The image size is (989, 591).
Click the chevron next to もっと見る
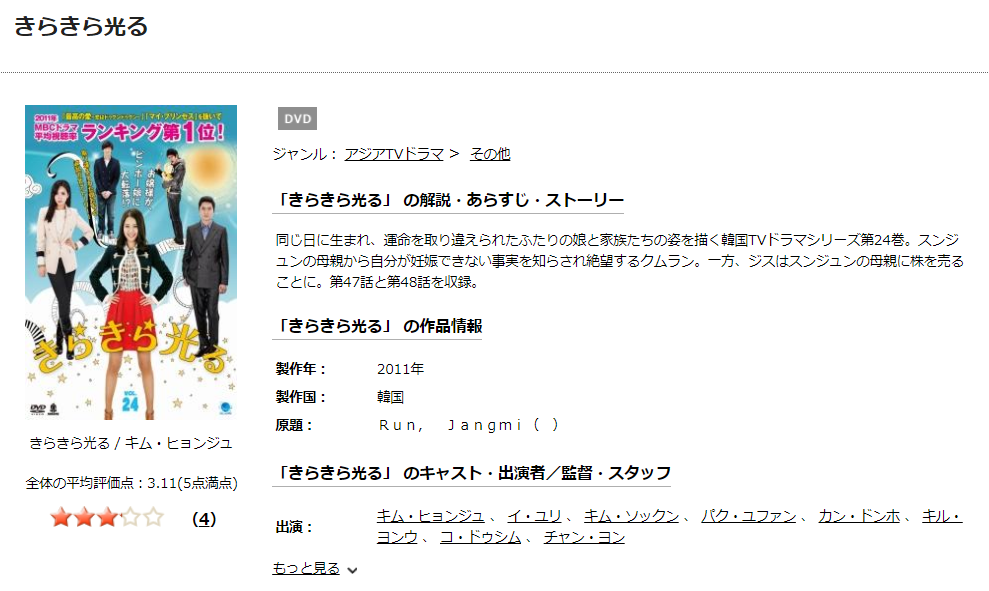(x=353, y=570)
